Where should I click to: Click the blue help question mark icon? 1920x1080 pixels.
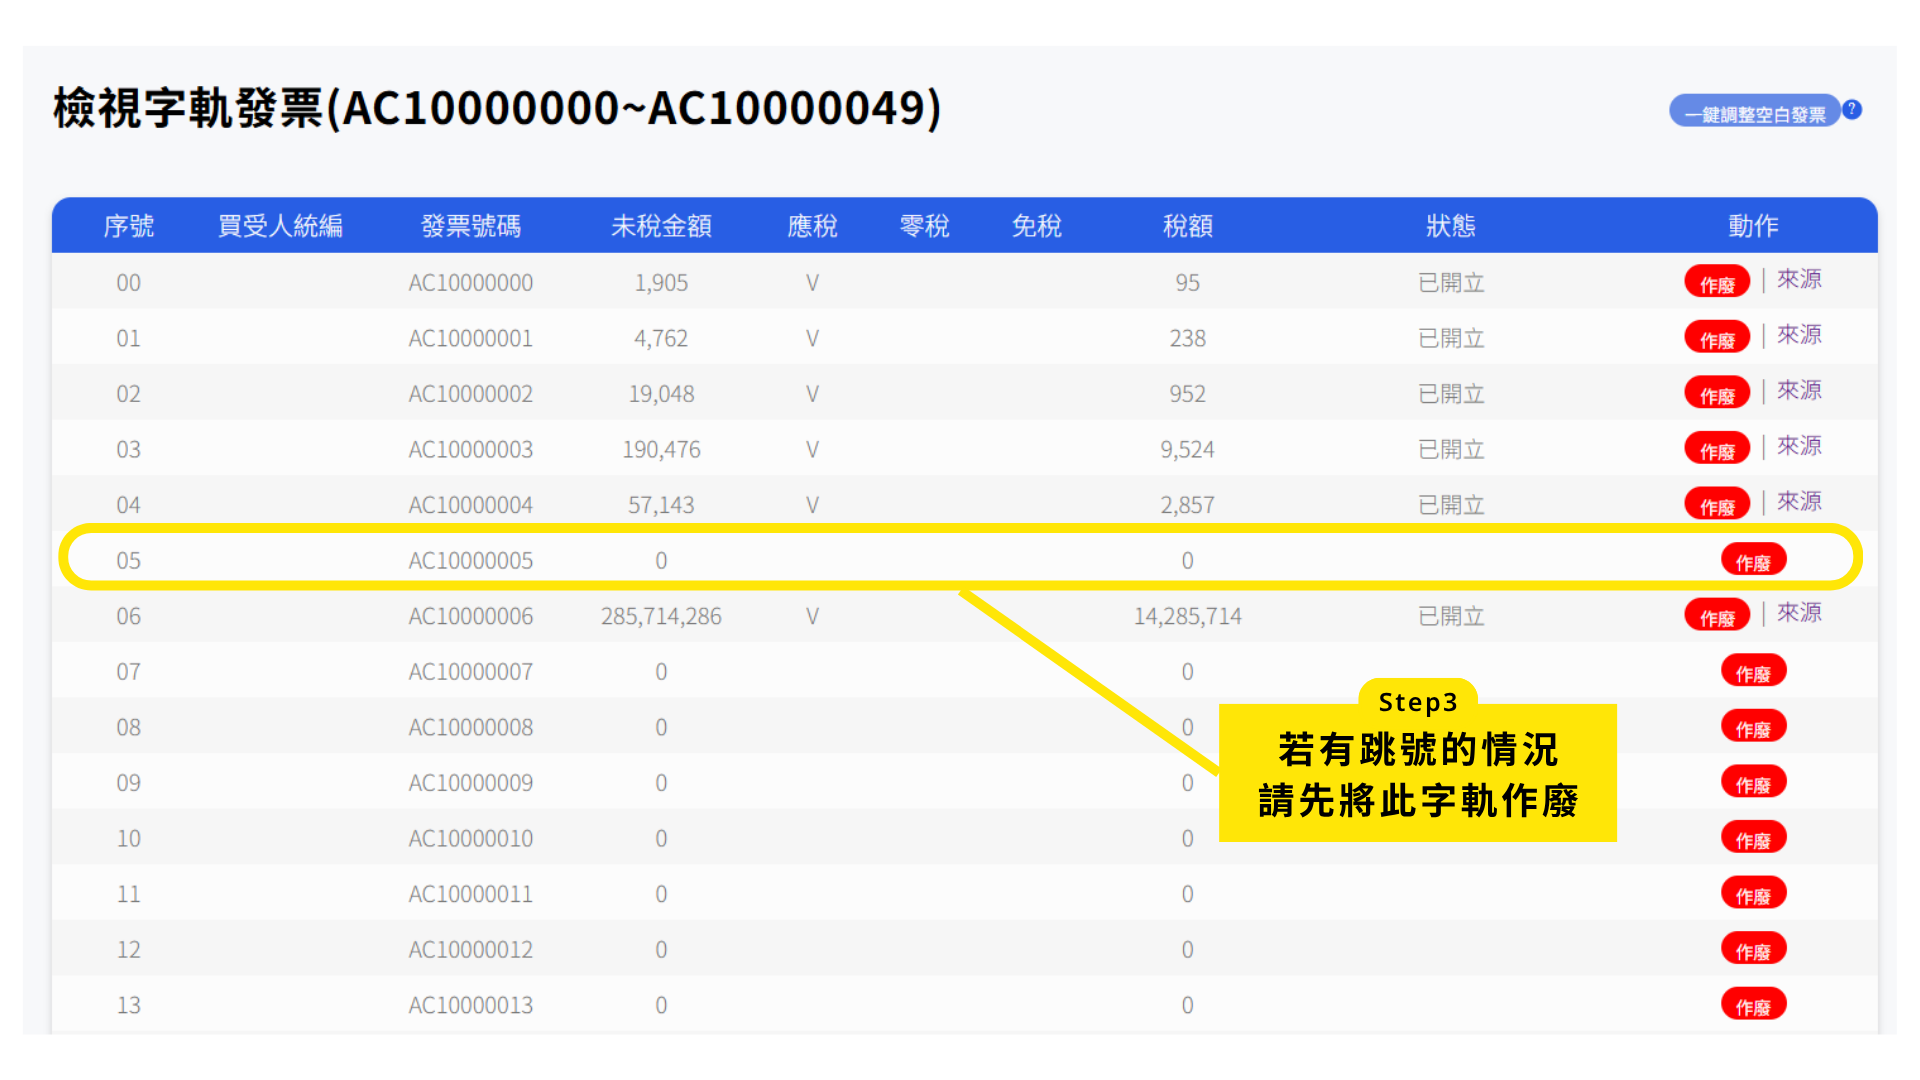(x=1852, y=110)
